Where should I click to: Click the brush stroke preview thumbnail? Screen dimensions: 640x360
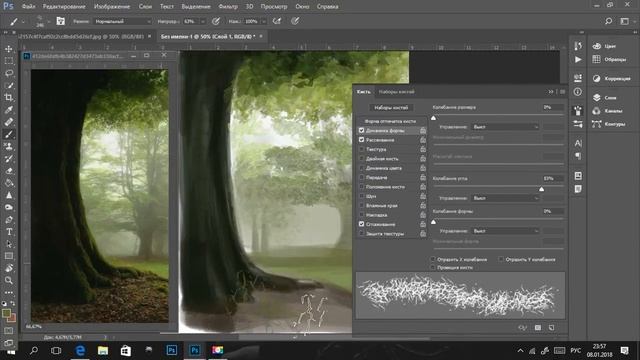coord(460,296)
